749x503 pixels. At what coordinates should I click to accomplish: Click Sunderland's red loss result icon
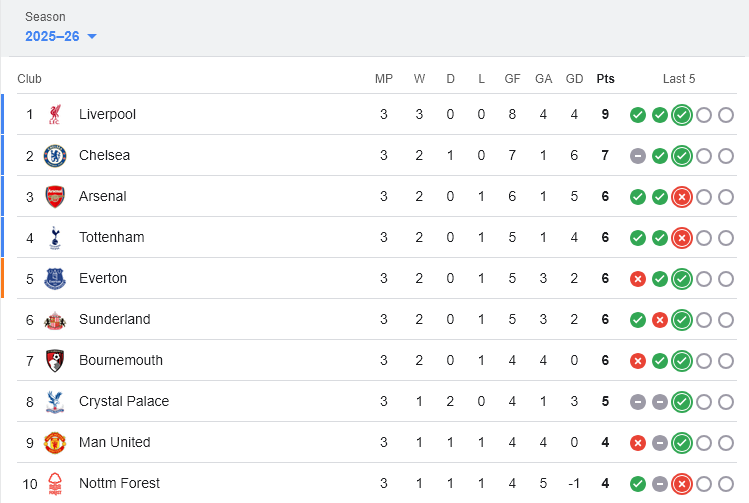(660, 320)
